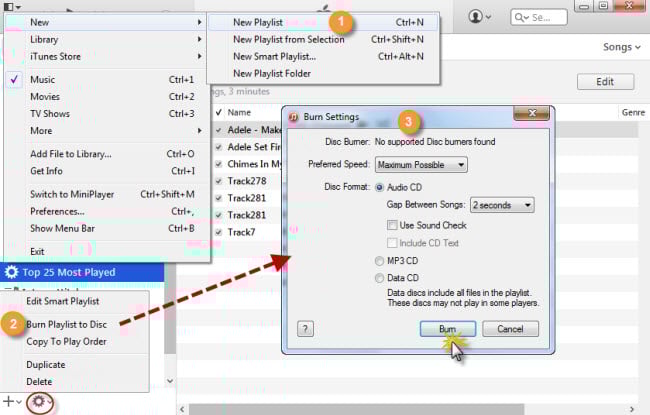Uncheck the Chimes In My song checkbox
650x415 pixels.
point(218,164)
